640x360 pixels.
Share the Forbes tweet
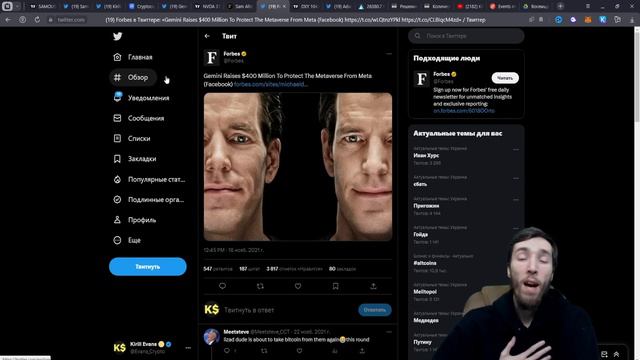click(373, 286)
